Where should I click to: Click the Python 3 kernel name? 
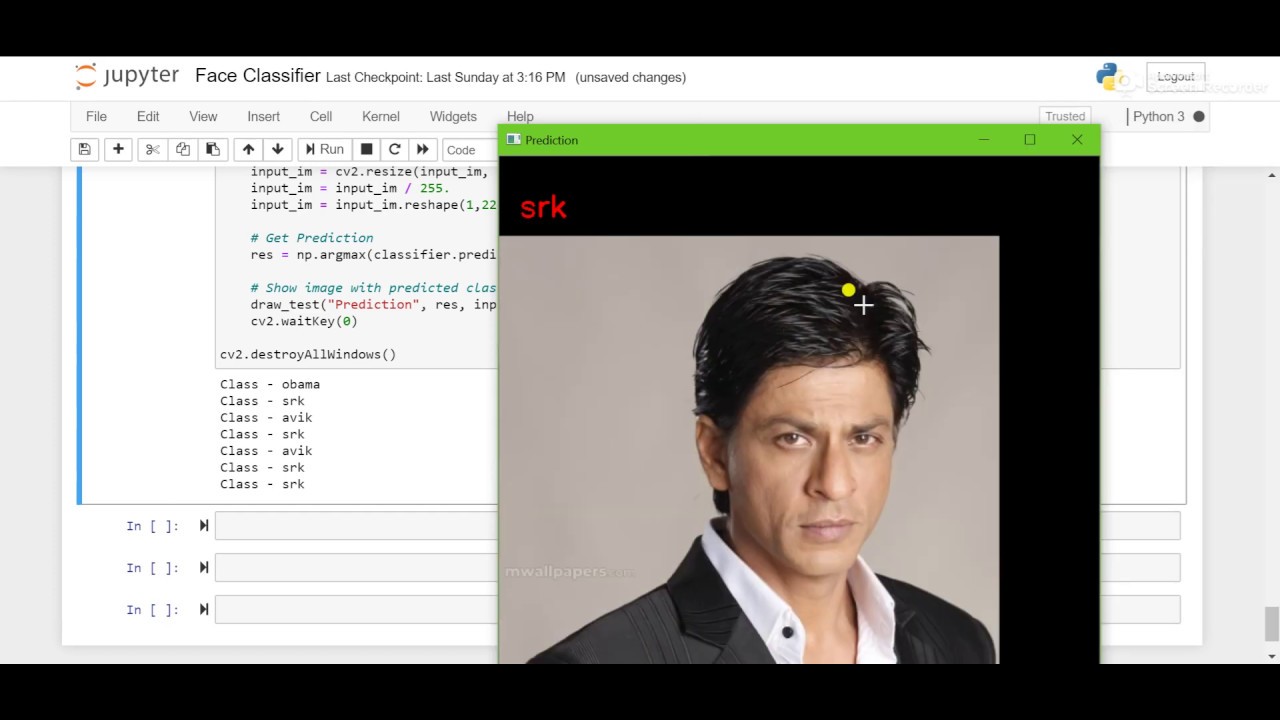1158,116
